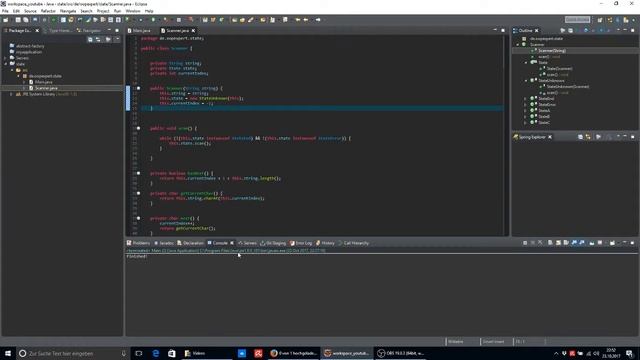Screen dimensions: 640x360
Task: Click the Windows Start button
Action: 8,353
